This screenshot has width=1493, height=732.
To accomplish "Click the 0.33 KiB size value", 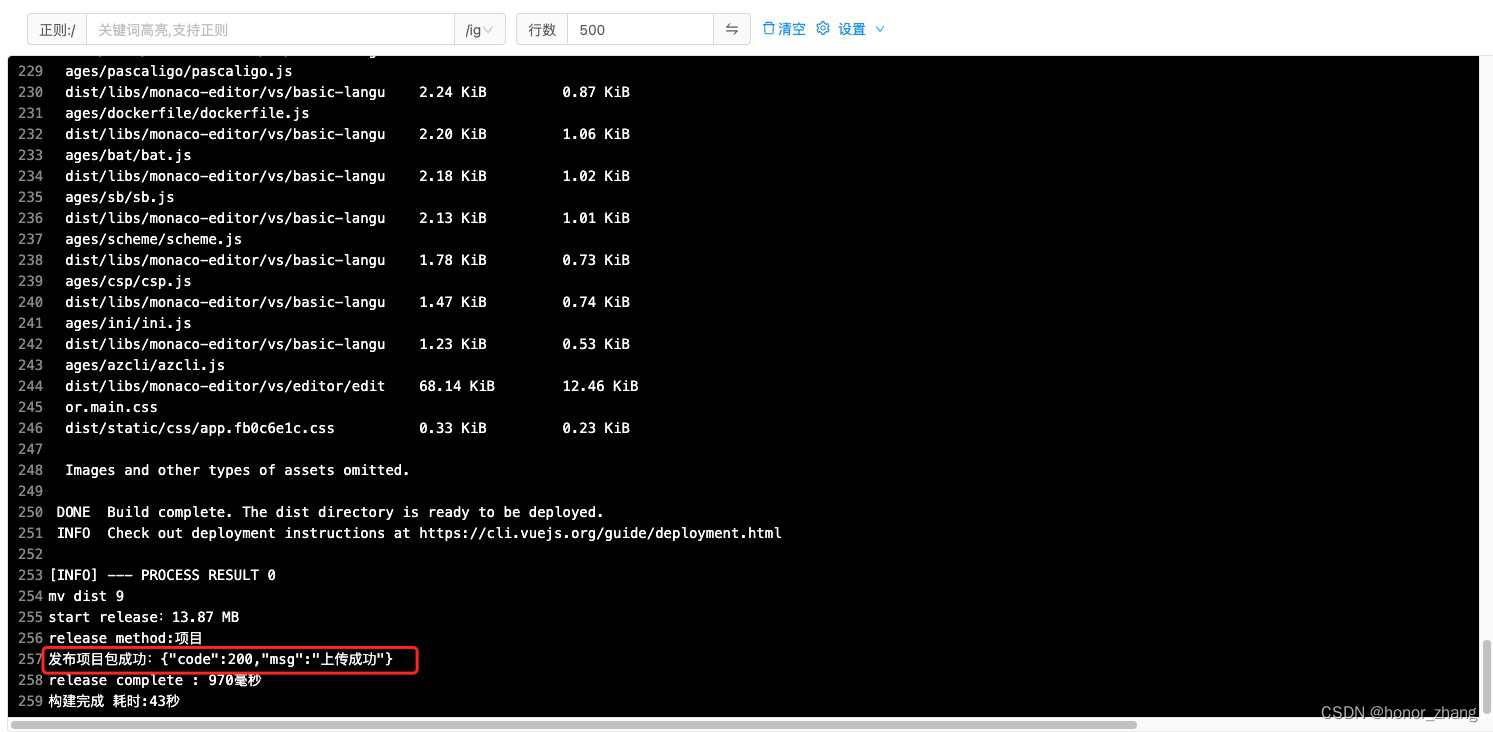I will tap(453, 428).
